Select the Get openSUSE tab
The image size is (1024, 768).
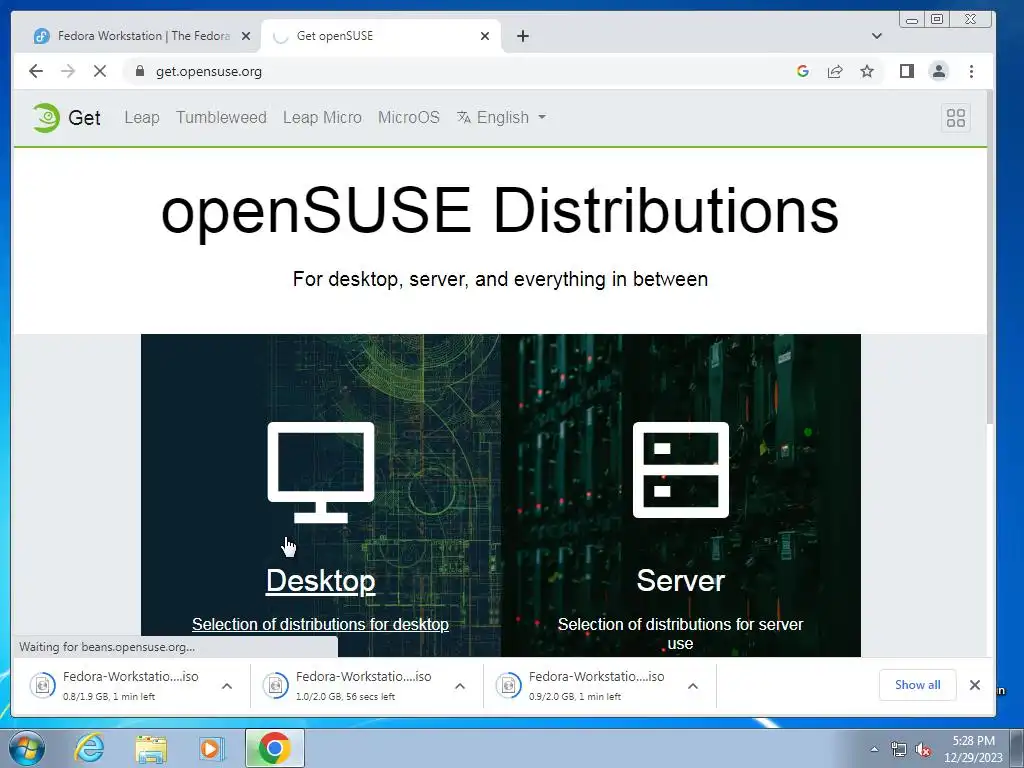(379, 36)
